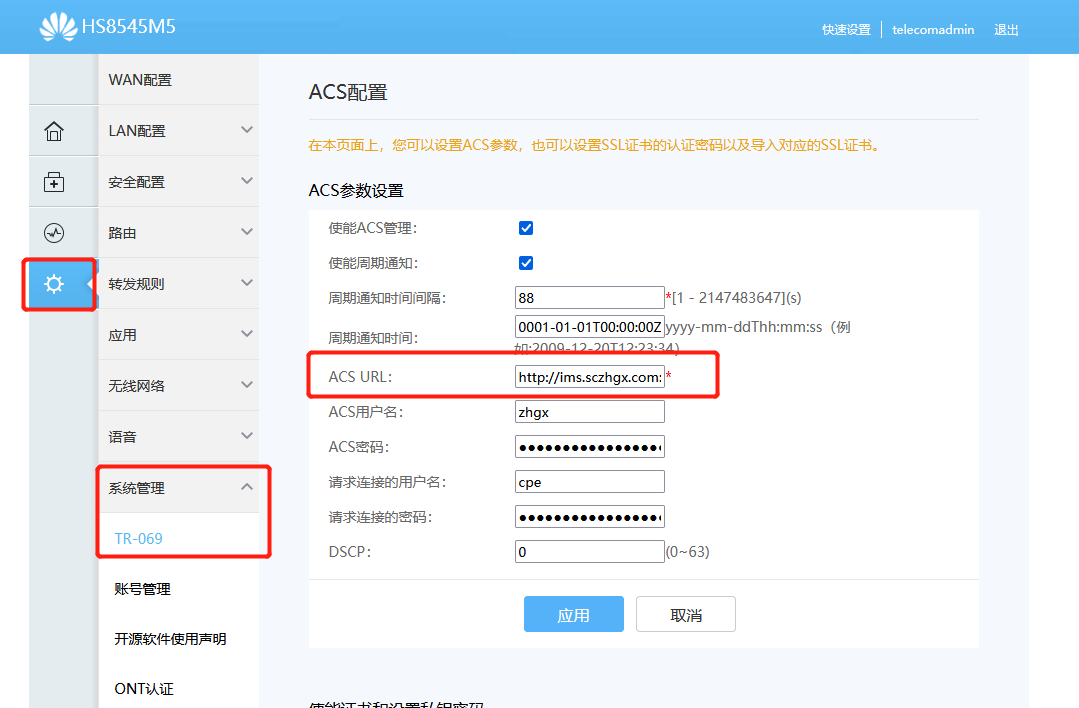The width and height of the screenshot is (1079, 708).
Task: Select the gear advanced settings icon
Action: tap(54, 284)
